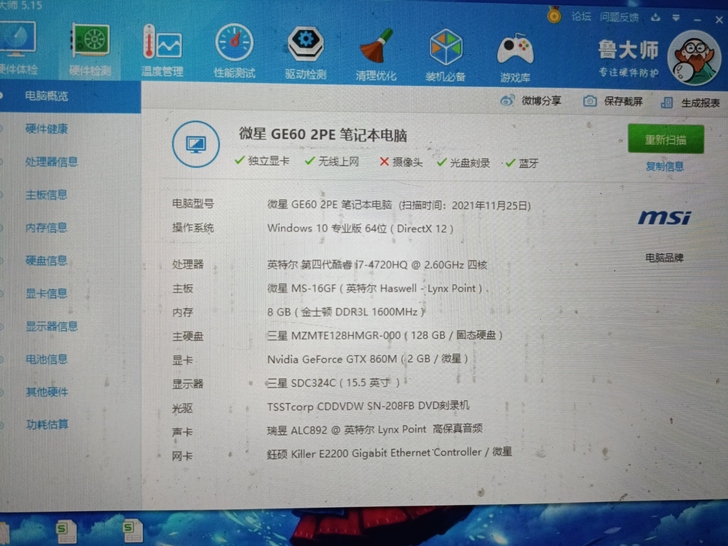Open the 硬件体检 hardware checkup section

coord(18,49)
